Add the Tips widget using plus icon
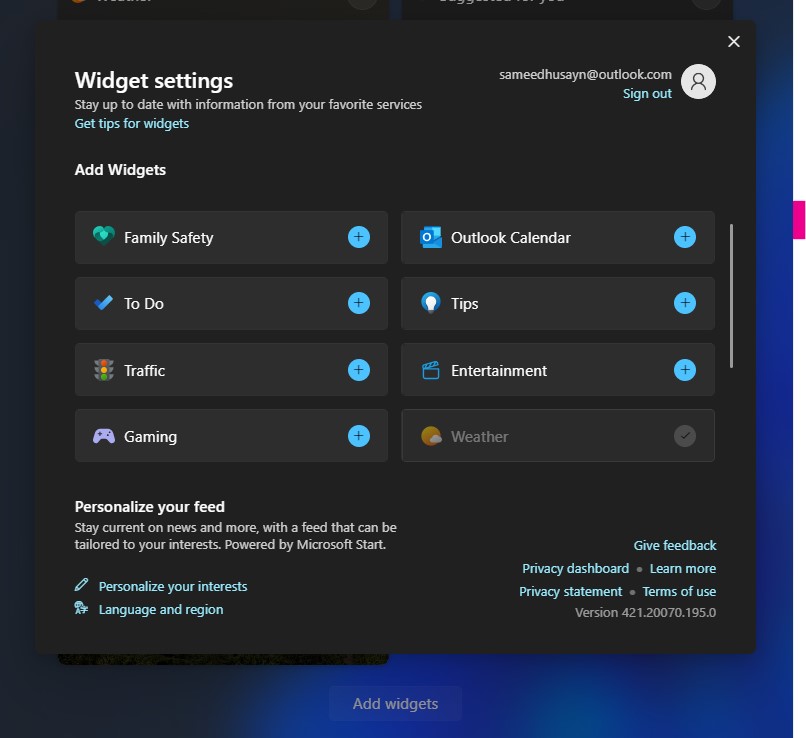The image size is (806, 738). click(685, 303)
